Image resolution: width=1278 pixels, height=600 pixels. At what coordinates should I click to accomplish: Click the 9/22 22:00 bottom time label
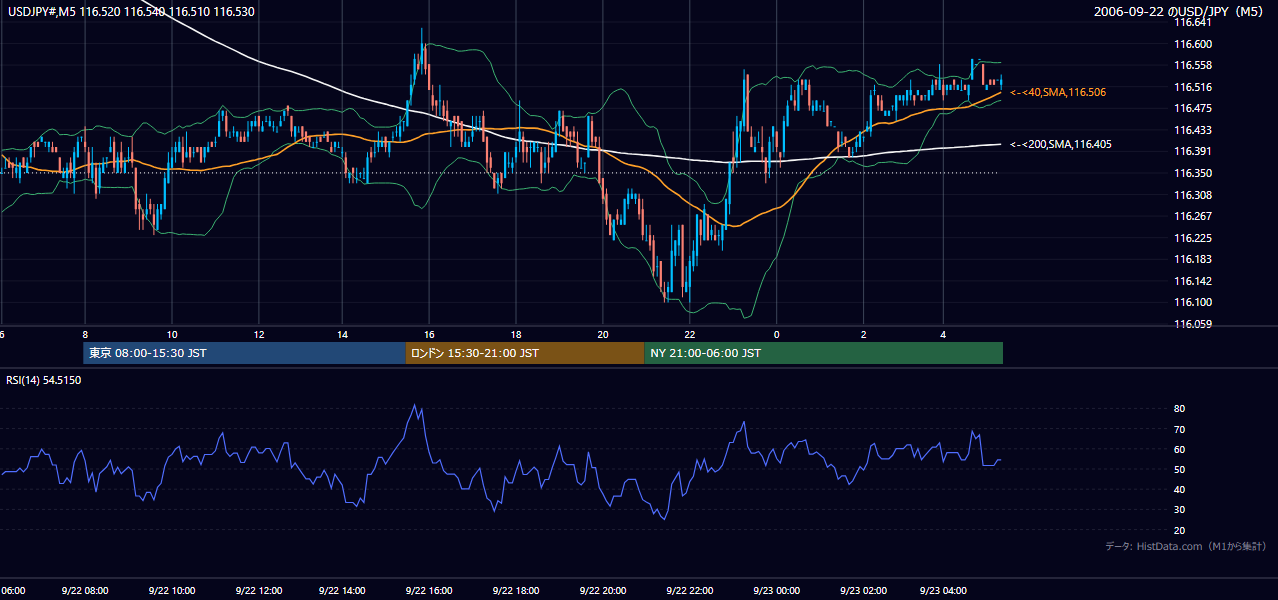[688, 591]
